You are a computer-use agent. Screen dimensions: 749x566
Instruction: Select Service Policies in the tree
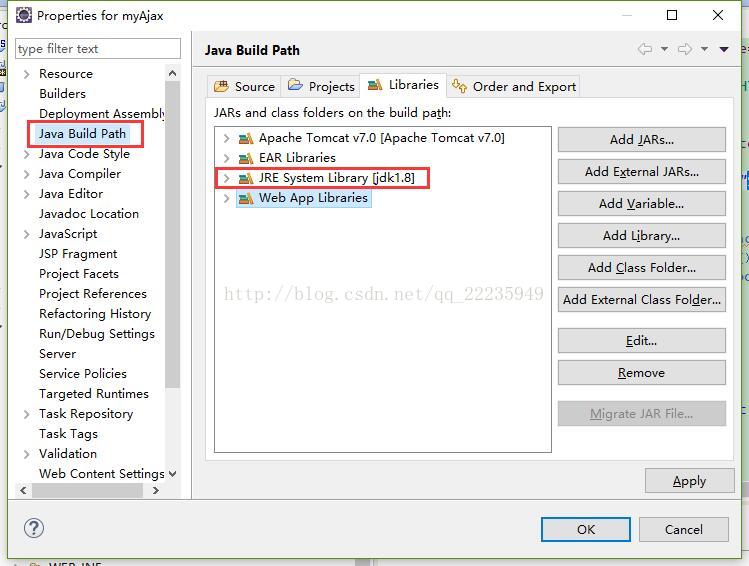[83, 374]
